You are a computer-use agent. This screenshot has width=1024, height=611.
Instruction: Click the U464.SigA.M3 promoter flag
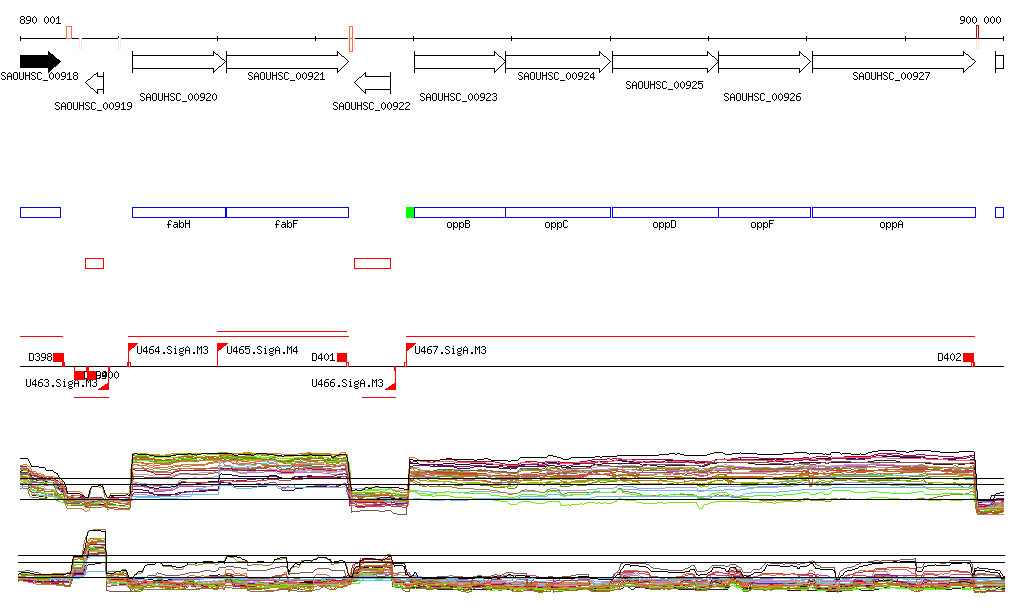pos(132,349)
